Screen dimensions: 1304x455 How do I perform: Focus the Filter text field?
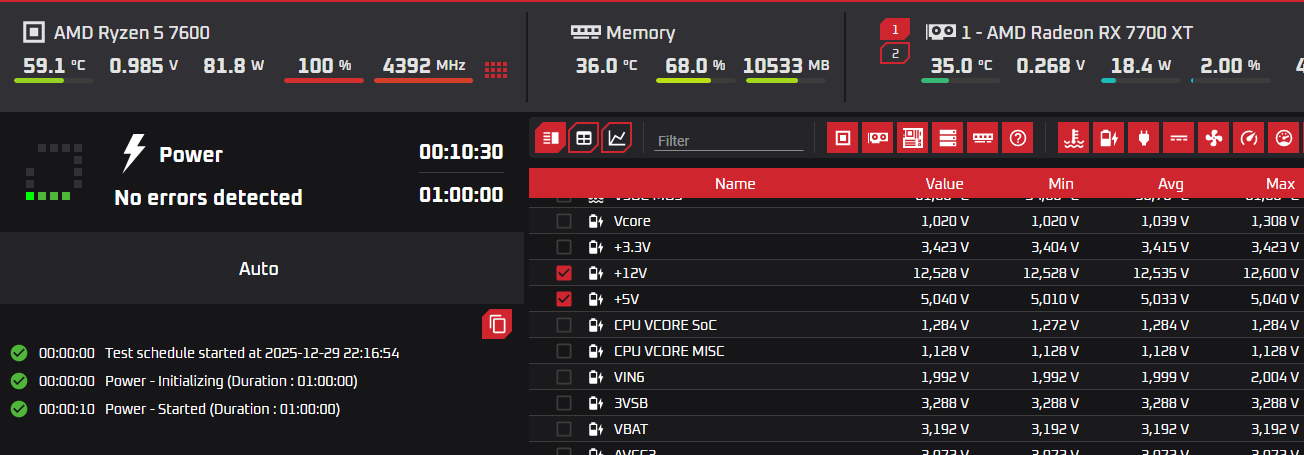[729, 141]
